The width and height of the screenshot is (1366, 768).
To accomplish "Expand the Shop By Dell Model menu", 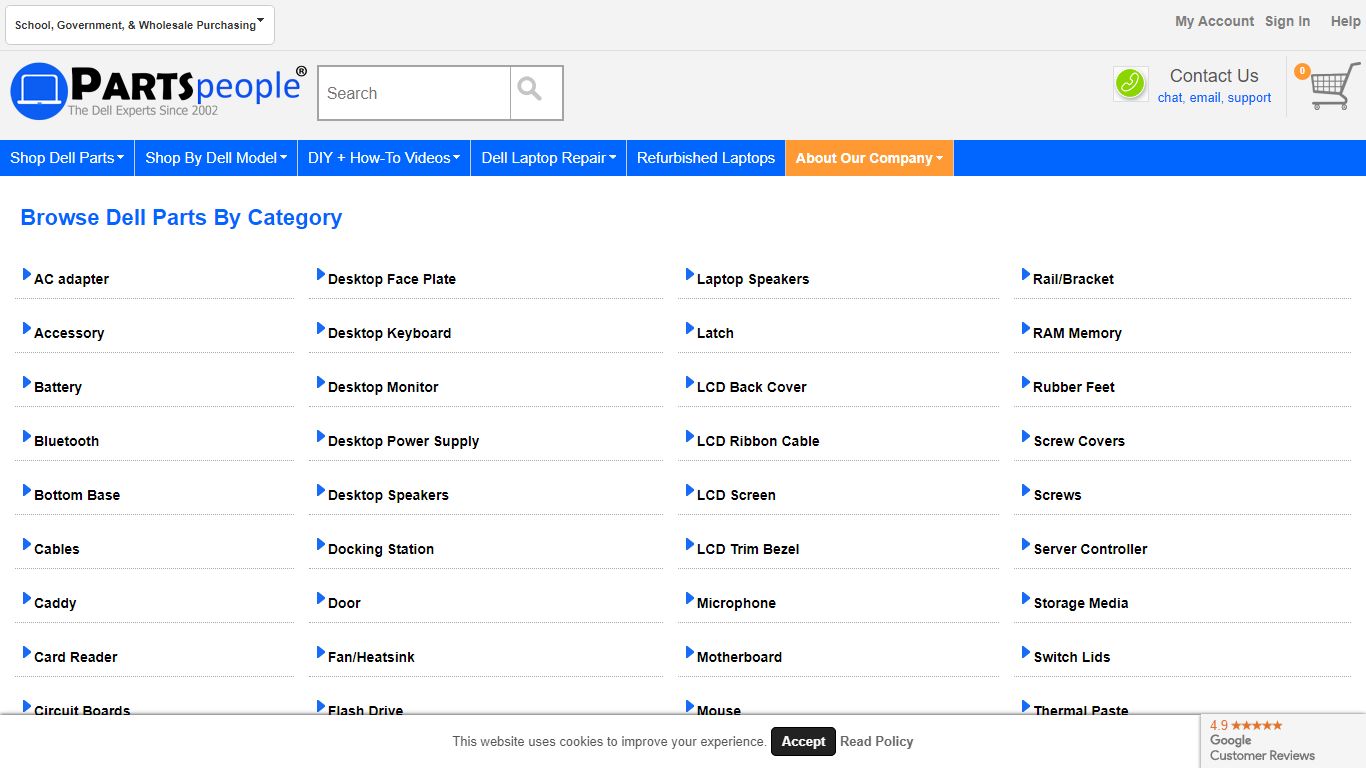I will (x=216, y=158).
